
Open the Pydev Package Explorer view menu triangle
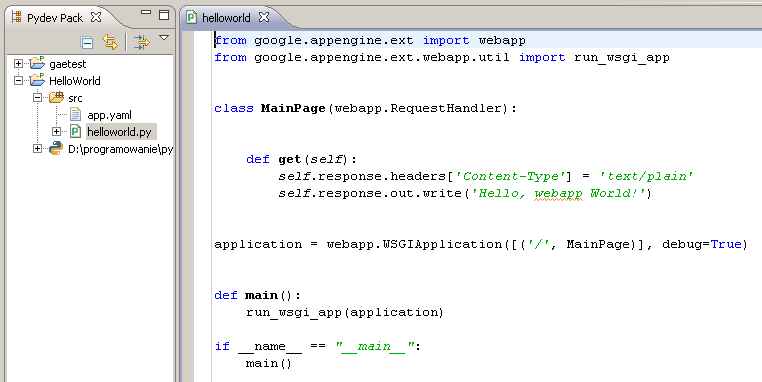(x=164, y=38)
